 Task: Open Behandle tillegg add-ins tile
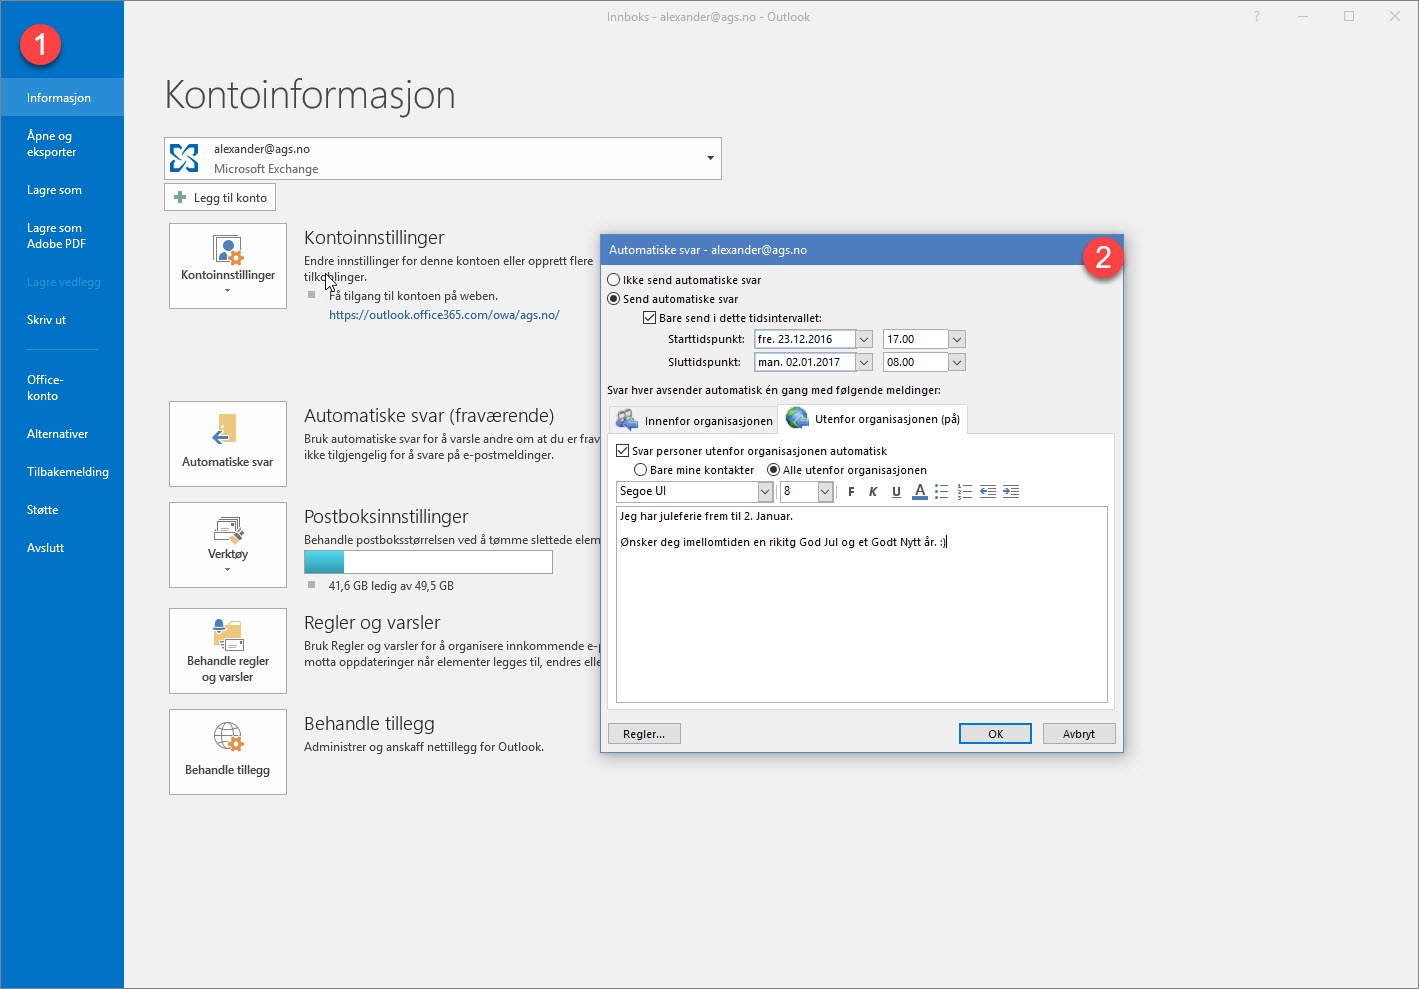(x=228, y=752)
